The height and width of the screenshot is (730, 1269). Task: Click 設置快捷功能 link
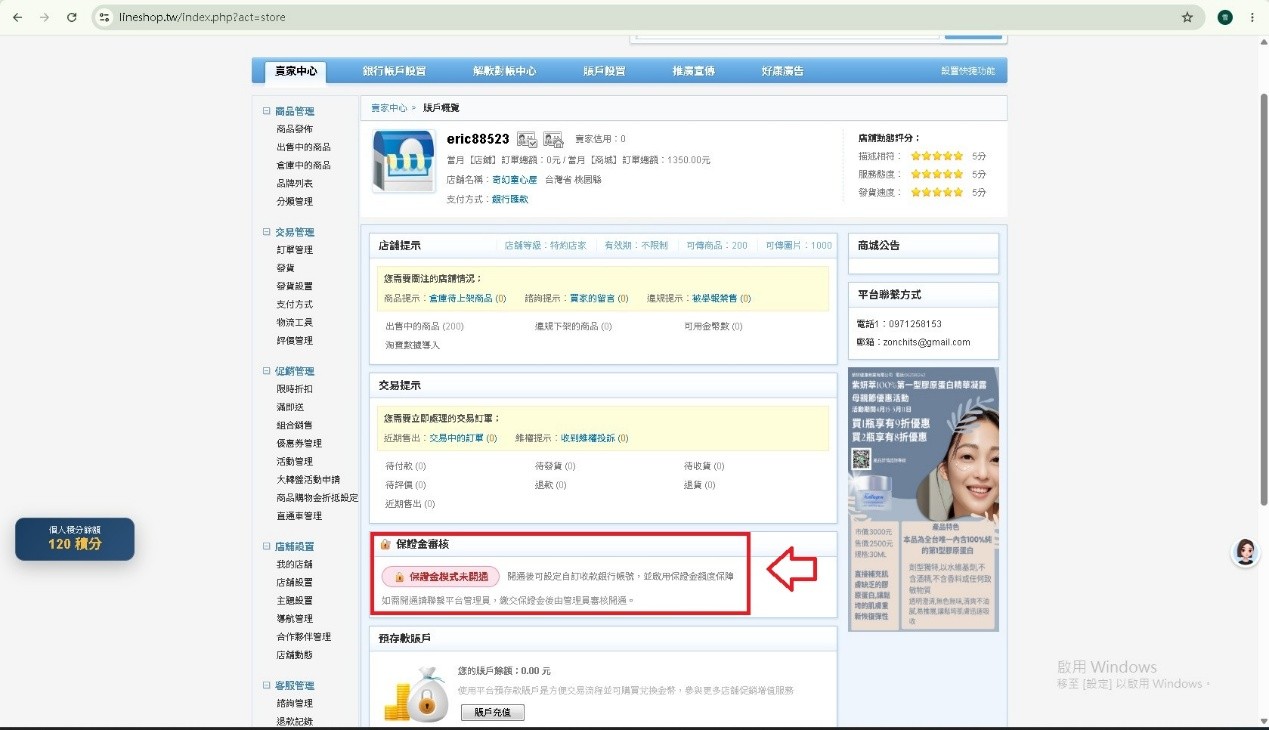click(x=968, y=71)
